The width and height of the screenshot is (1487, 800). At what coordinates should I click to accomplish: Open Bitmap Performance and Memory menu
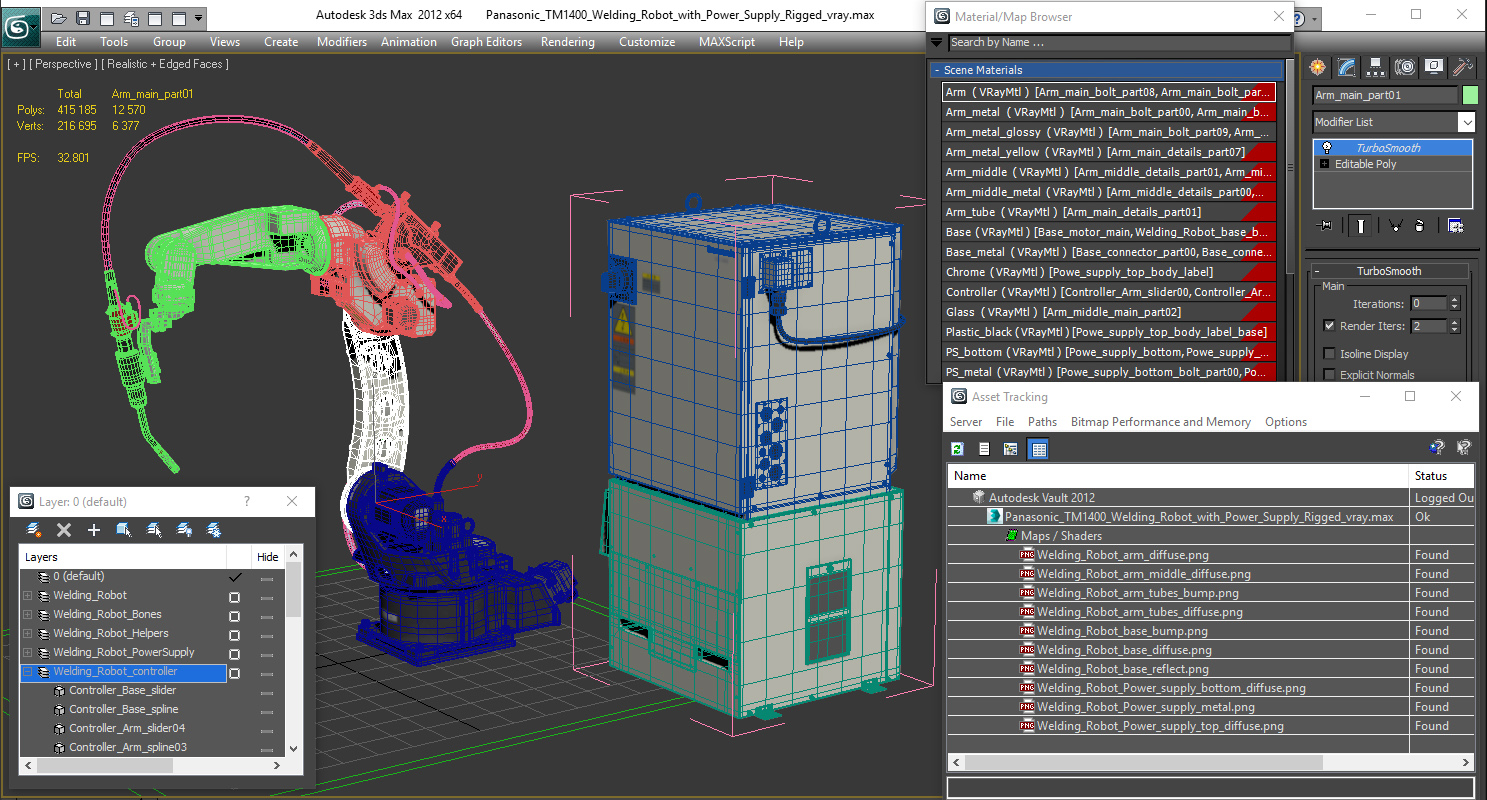[1161, 422]
